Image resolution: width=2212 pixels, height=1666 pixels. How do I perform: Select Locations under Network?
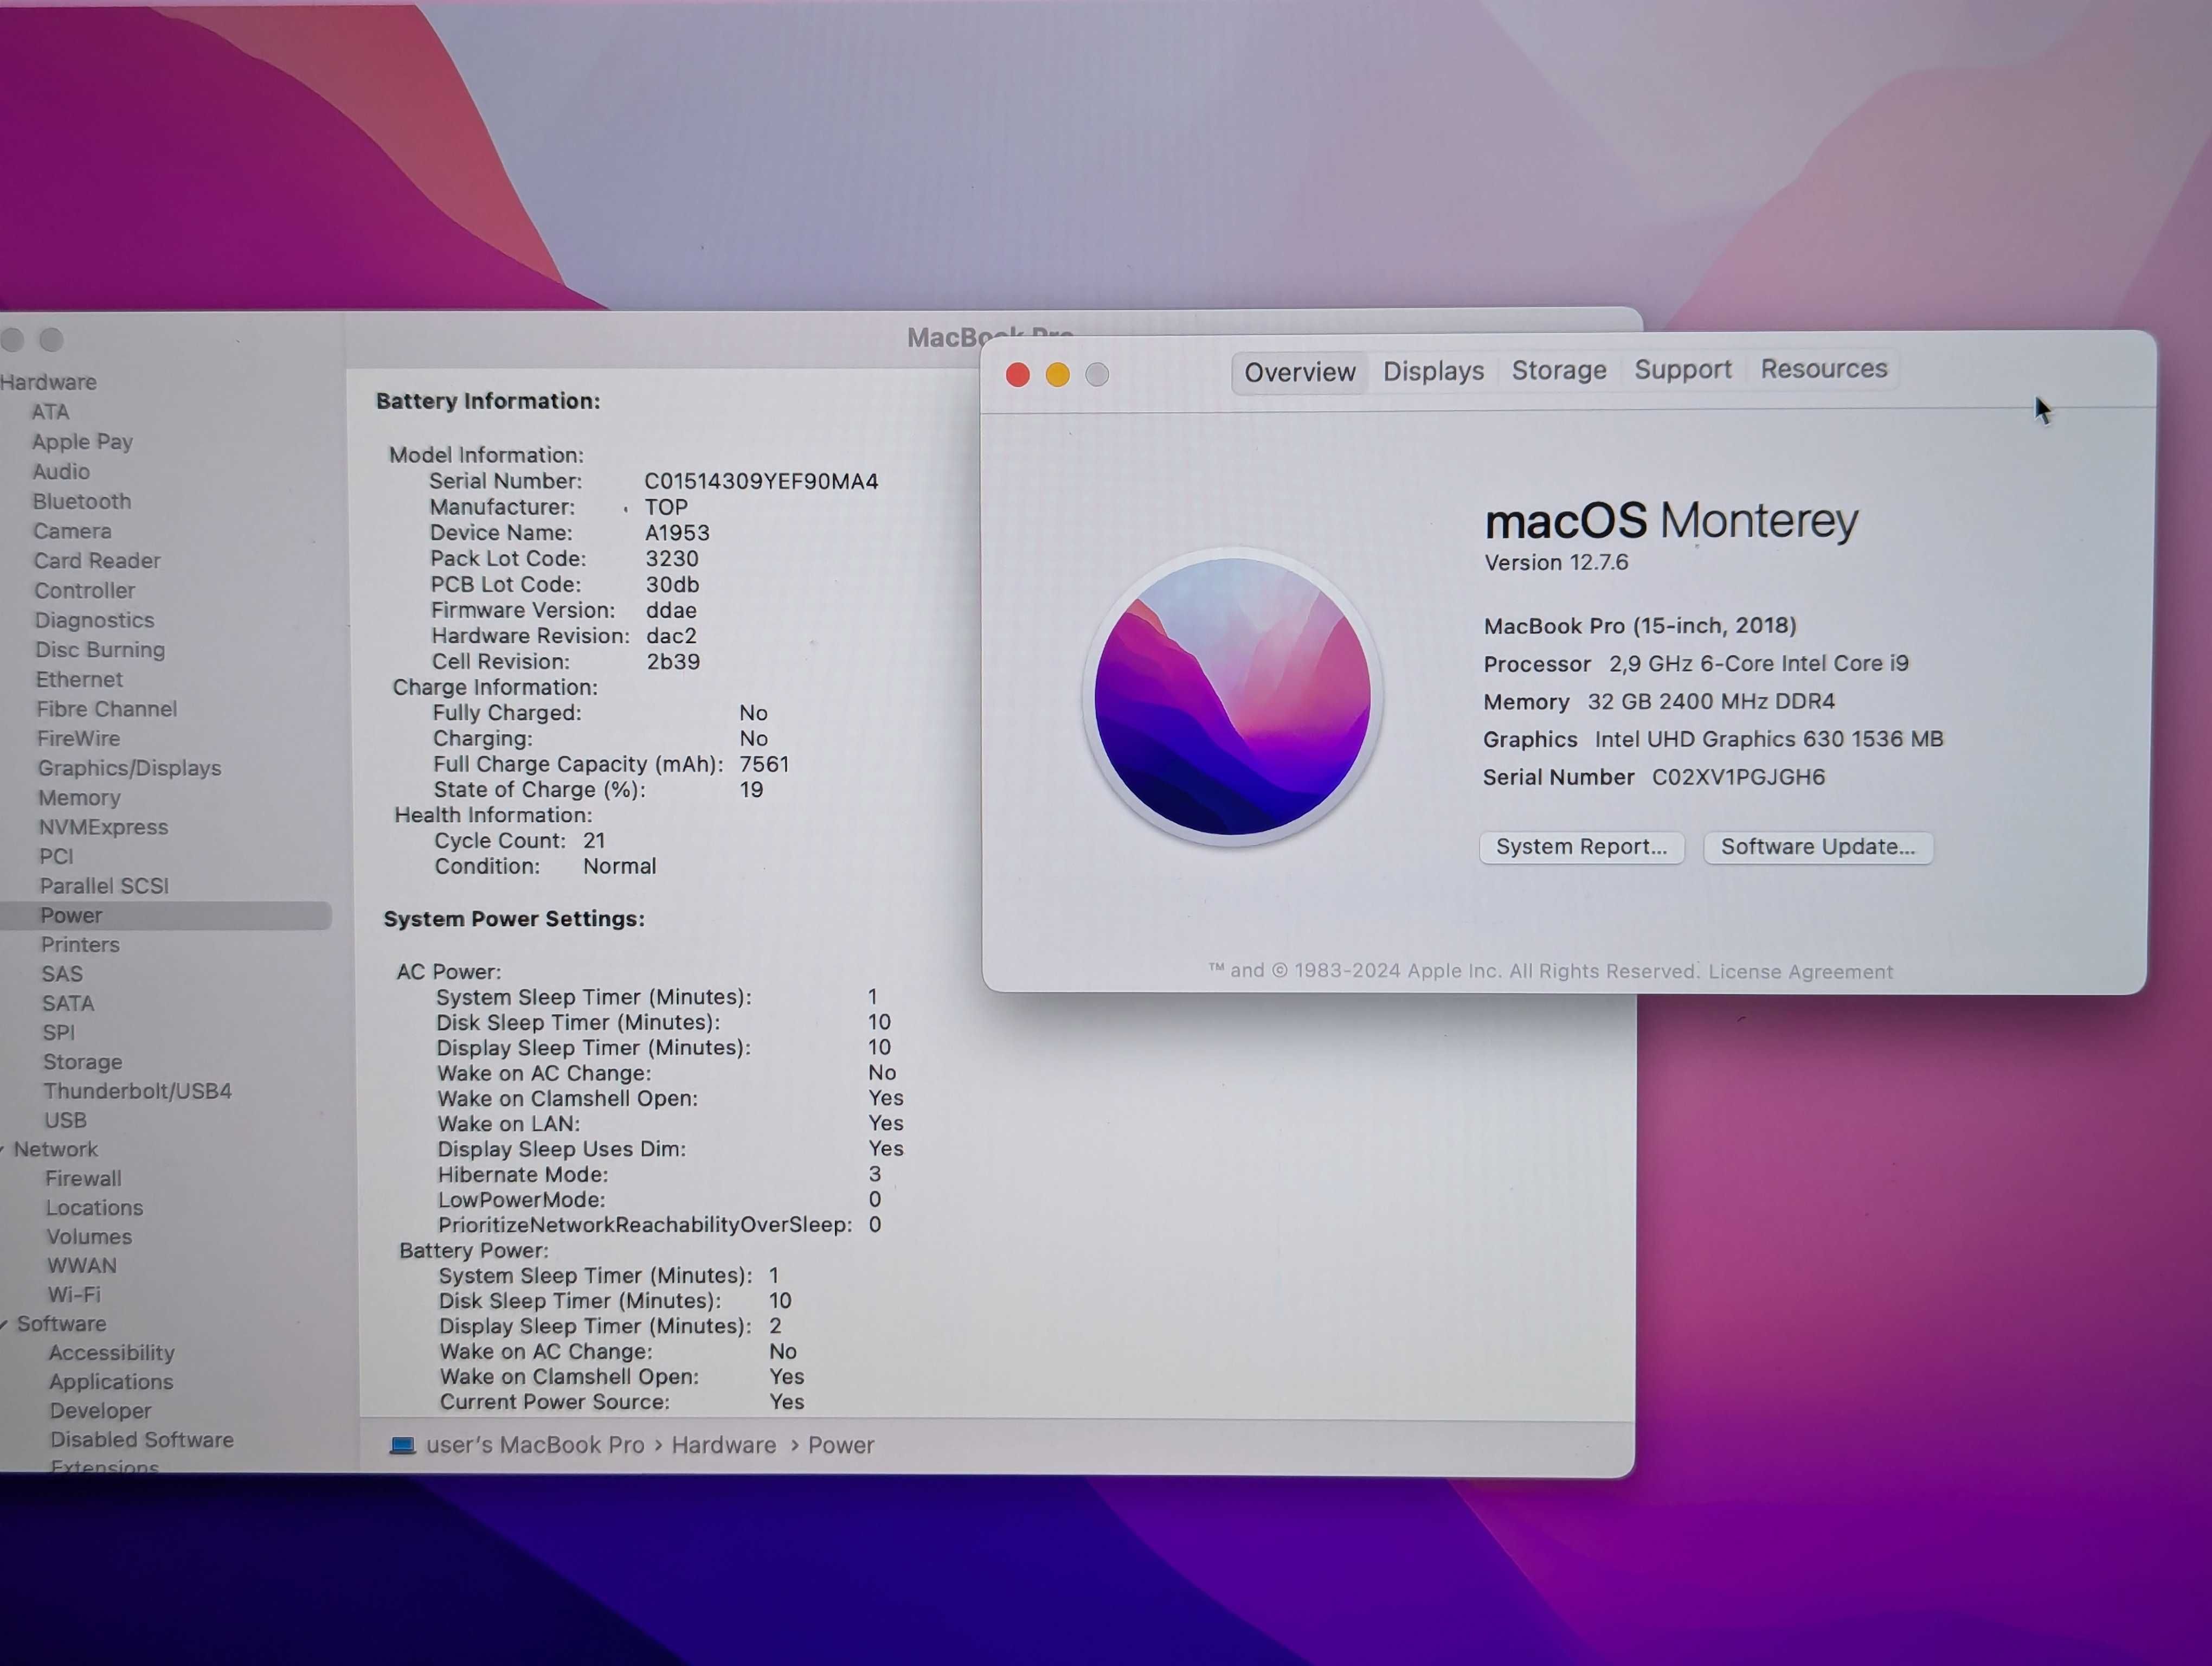(94, 1208)
